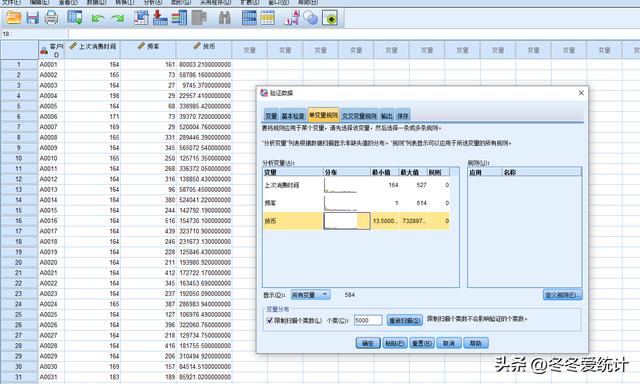Open the 数据(D) menu
This screenshot has width=640, height=384.
(97, 2)
